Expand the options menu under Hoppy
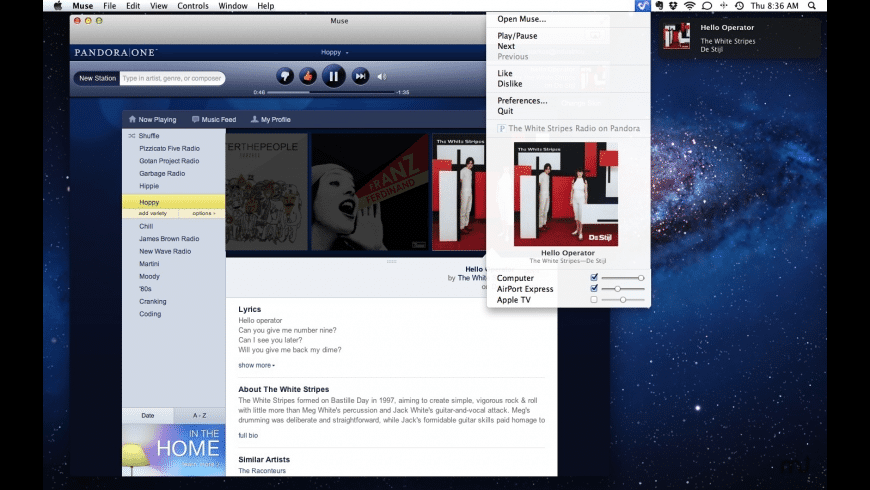The width and height of the screenshot is (870, 490). tap(203, 213)
